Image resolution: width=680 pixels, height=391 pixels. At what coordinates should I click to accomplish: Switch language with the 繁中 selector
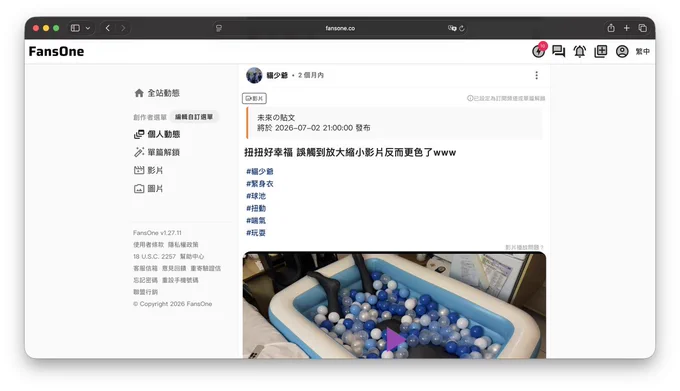(643, 52)
